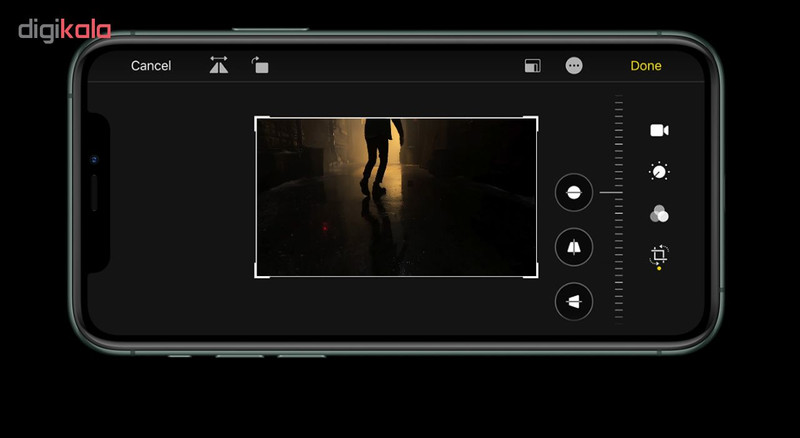Click the vertical straighten ruler slider
The width and height of the screenshot is (800, 438).
point(619,207)
